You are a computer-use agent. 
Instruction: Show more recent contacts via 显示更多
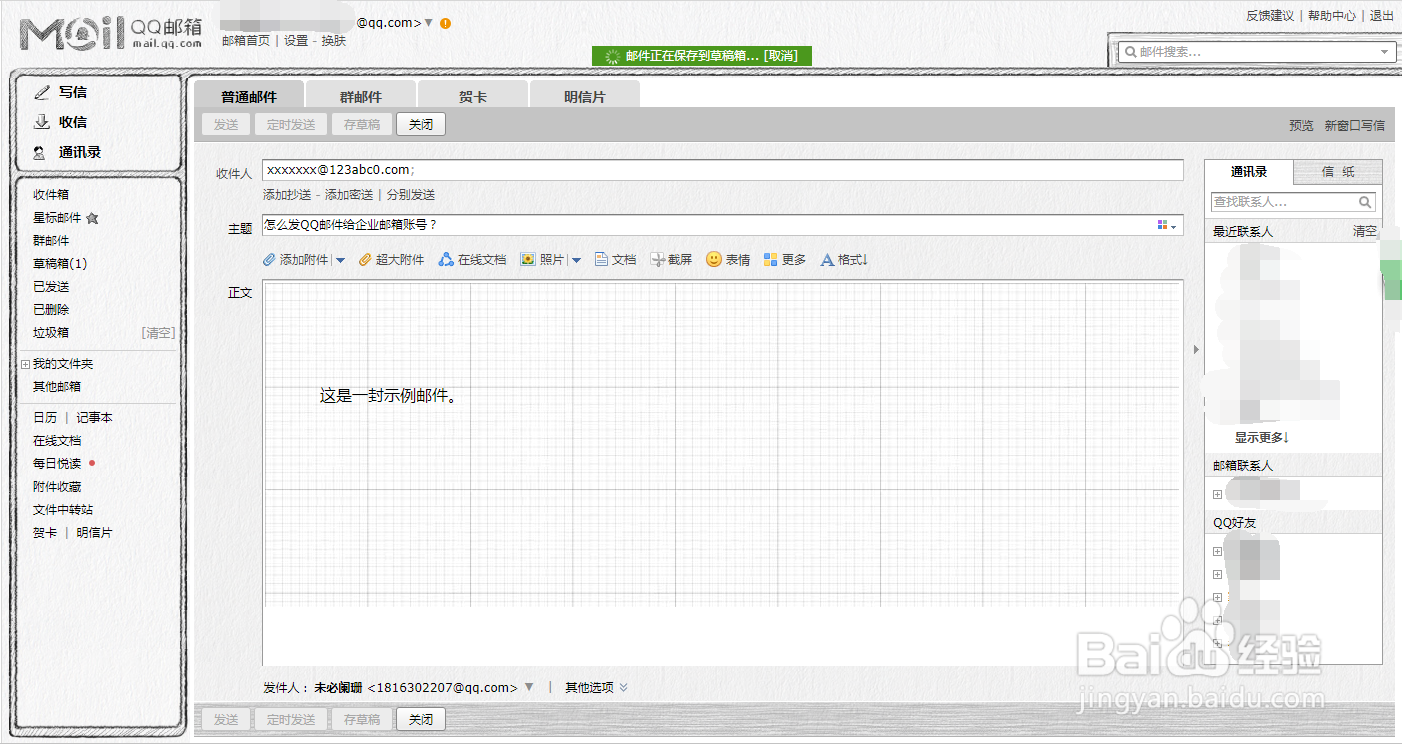click(x=1262, y=438)
